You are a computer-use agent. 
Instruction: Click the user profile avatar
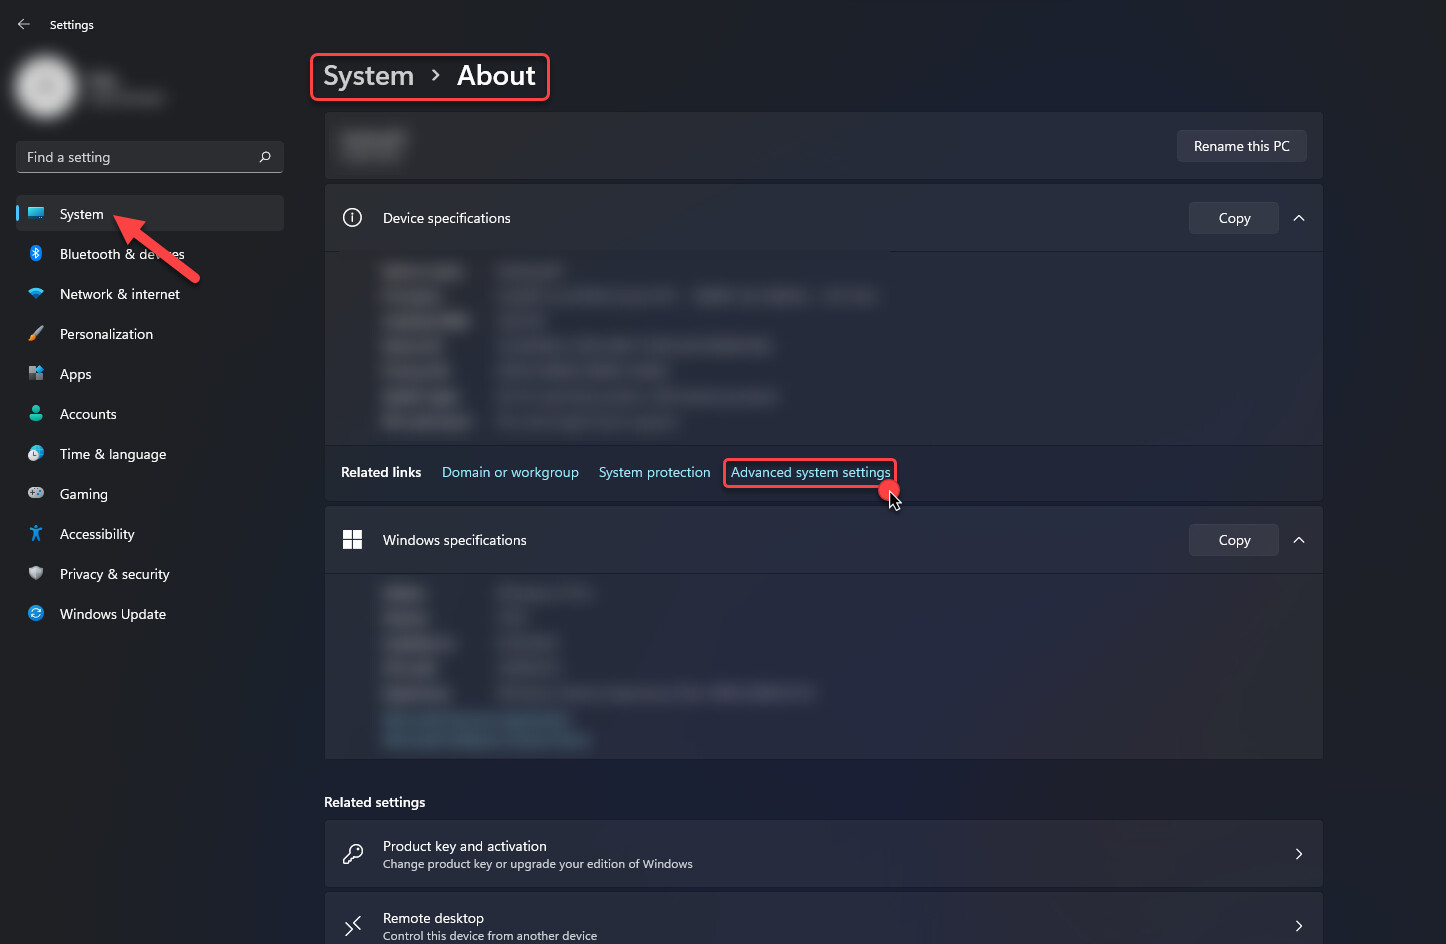(45, 87)
